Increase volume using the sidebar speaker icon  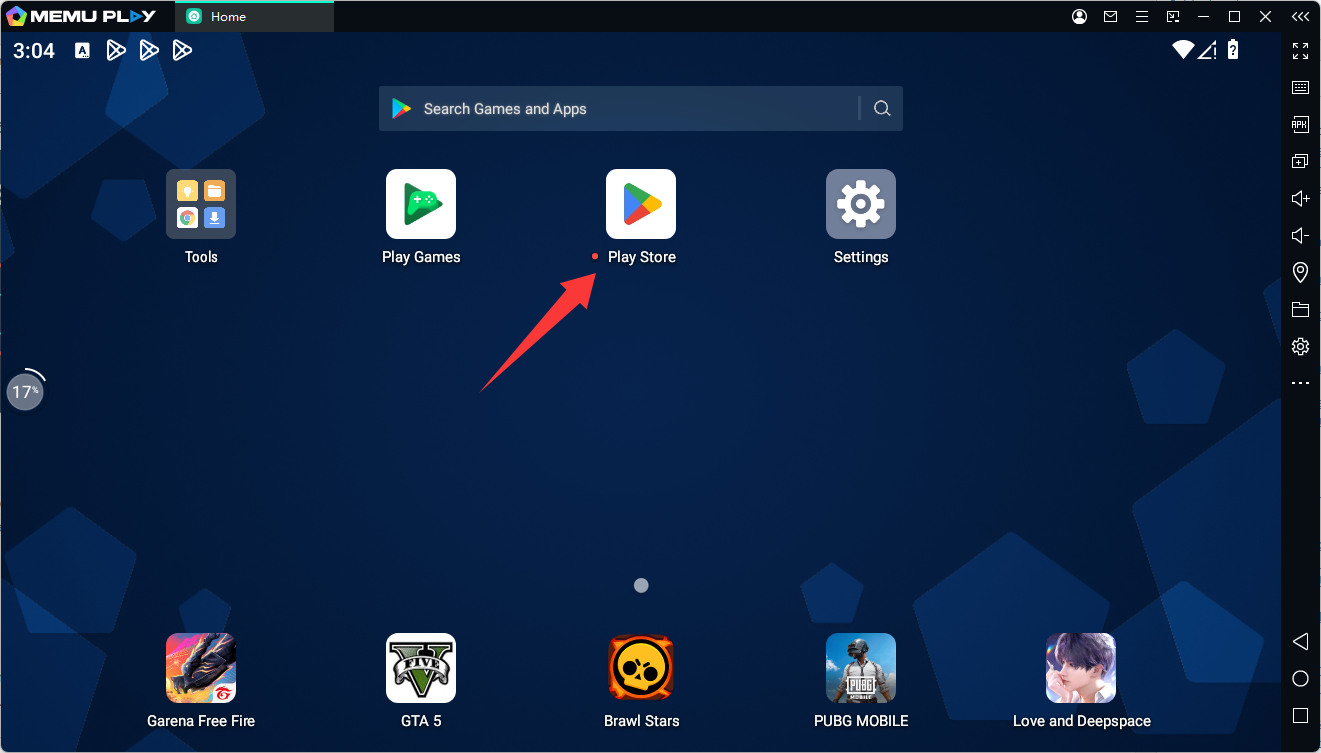pos(1300,198)
